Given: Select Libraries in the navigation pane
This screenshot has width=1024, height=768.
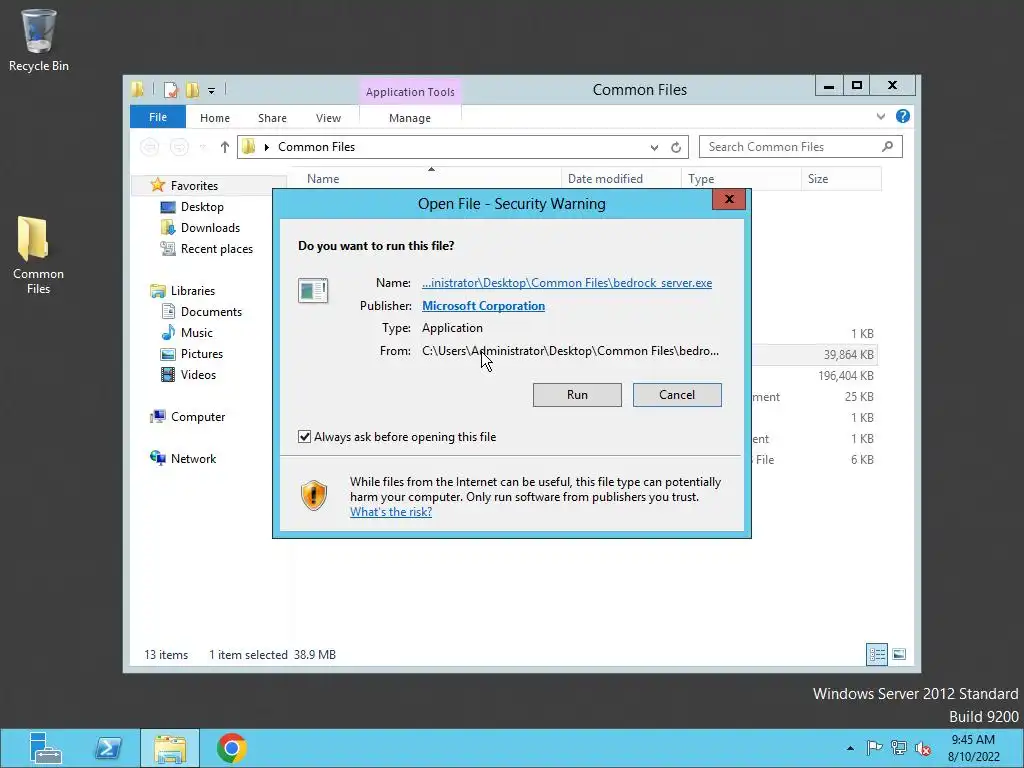Looking at the screenshot, I should tap(193, 291).
